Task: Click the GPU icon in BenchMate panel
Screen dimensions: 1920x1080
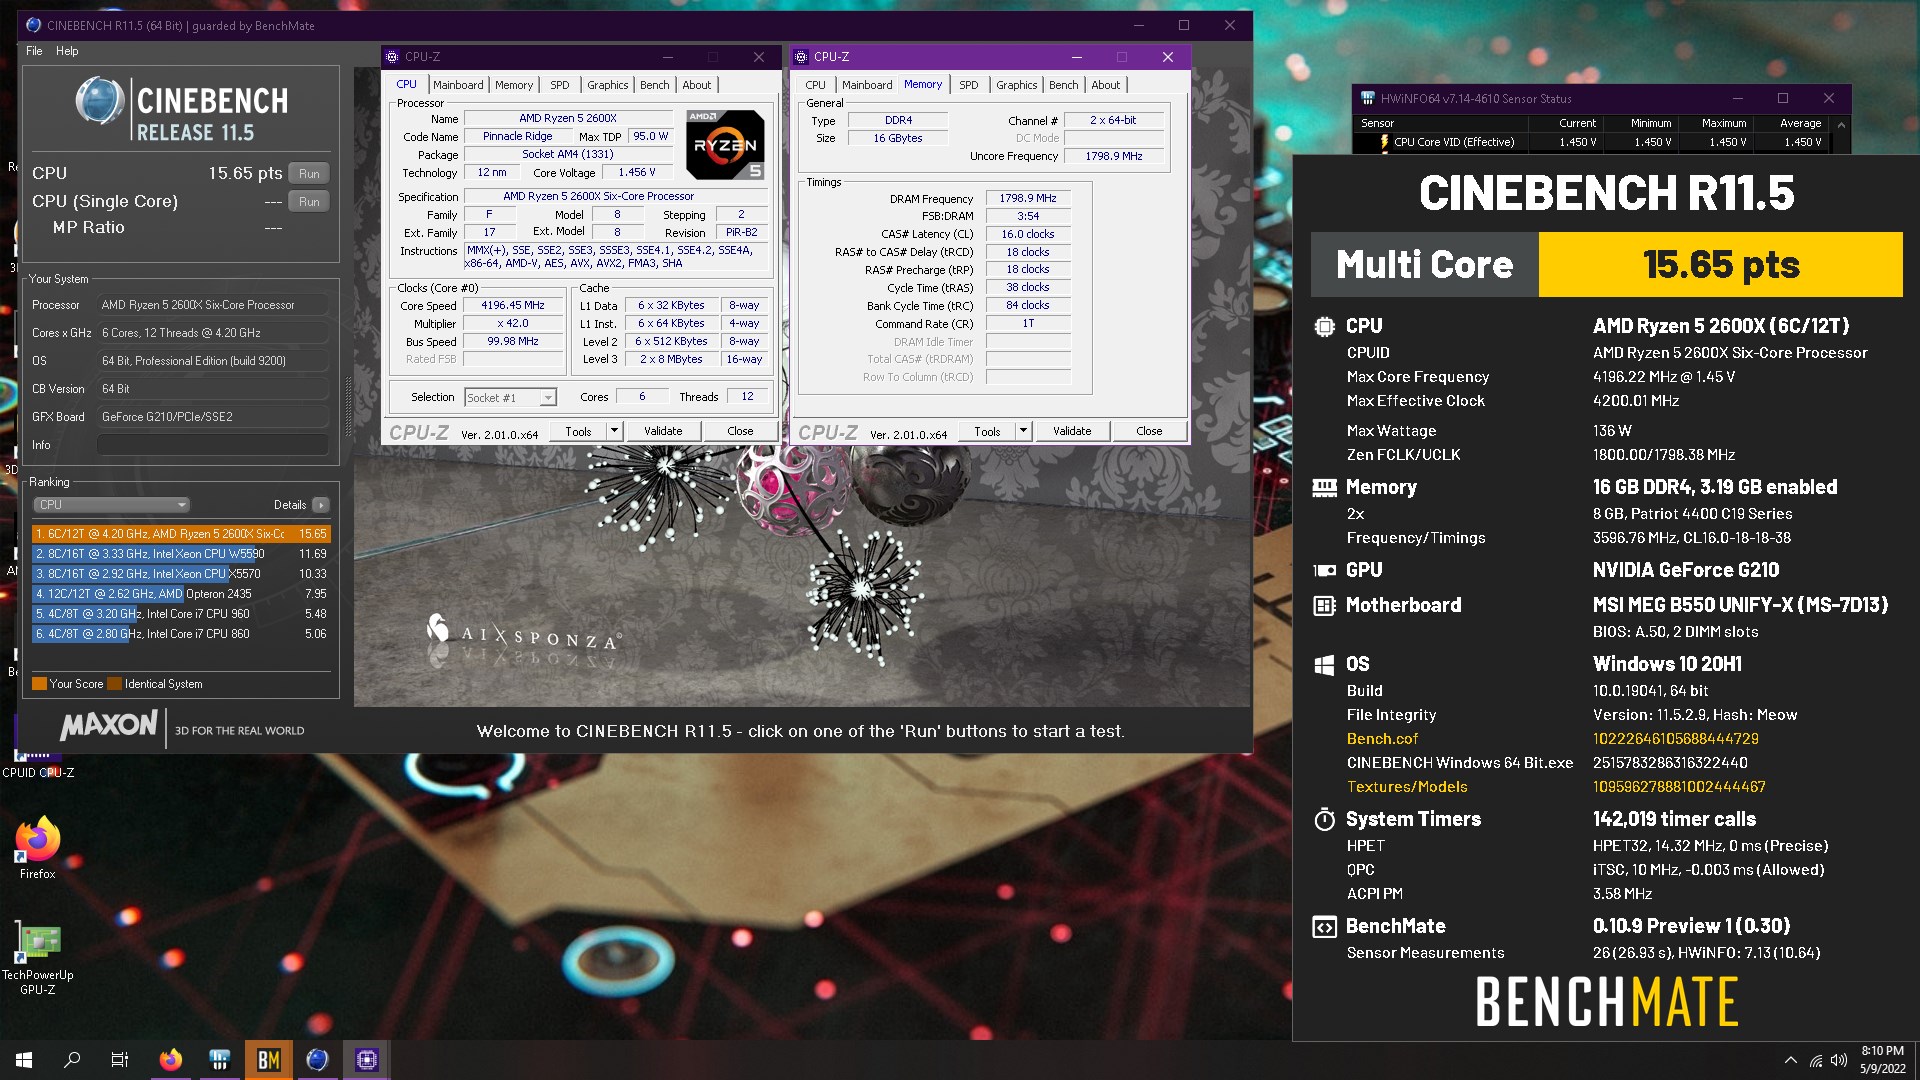Action: point(1324,570)
